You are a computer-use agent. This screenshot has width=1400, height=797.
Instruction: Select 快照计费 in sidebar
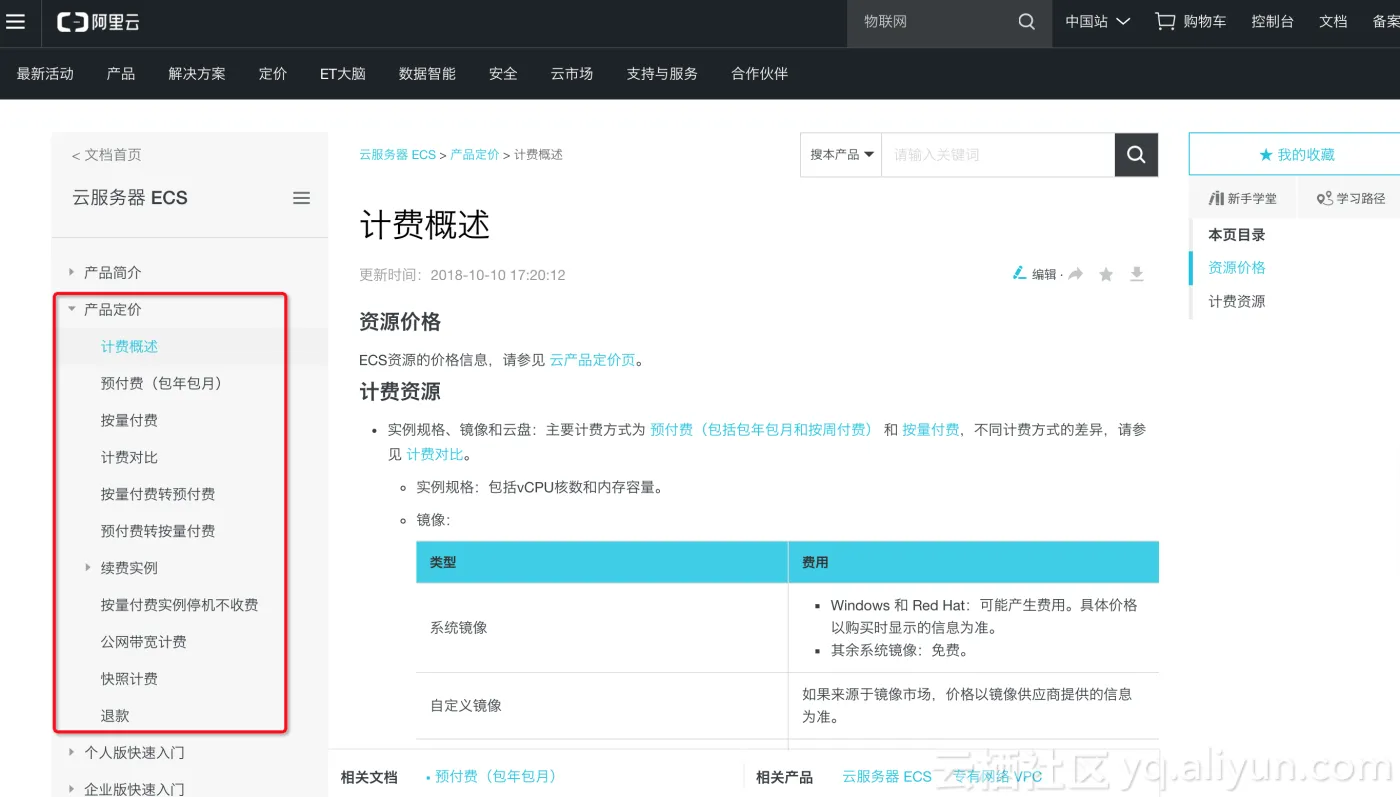[x=129, y=679]
